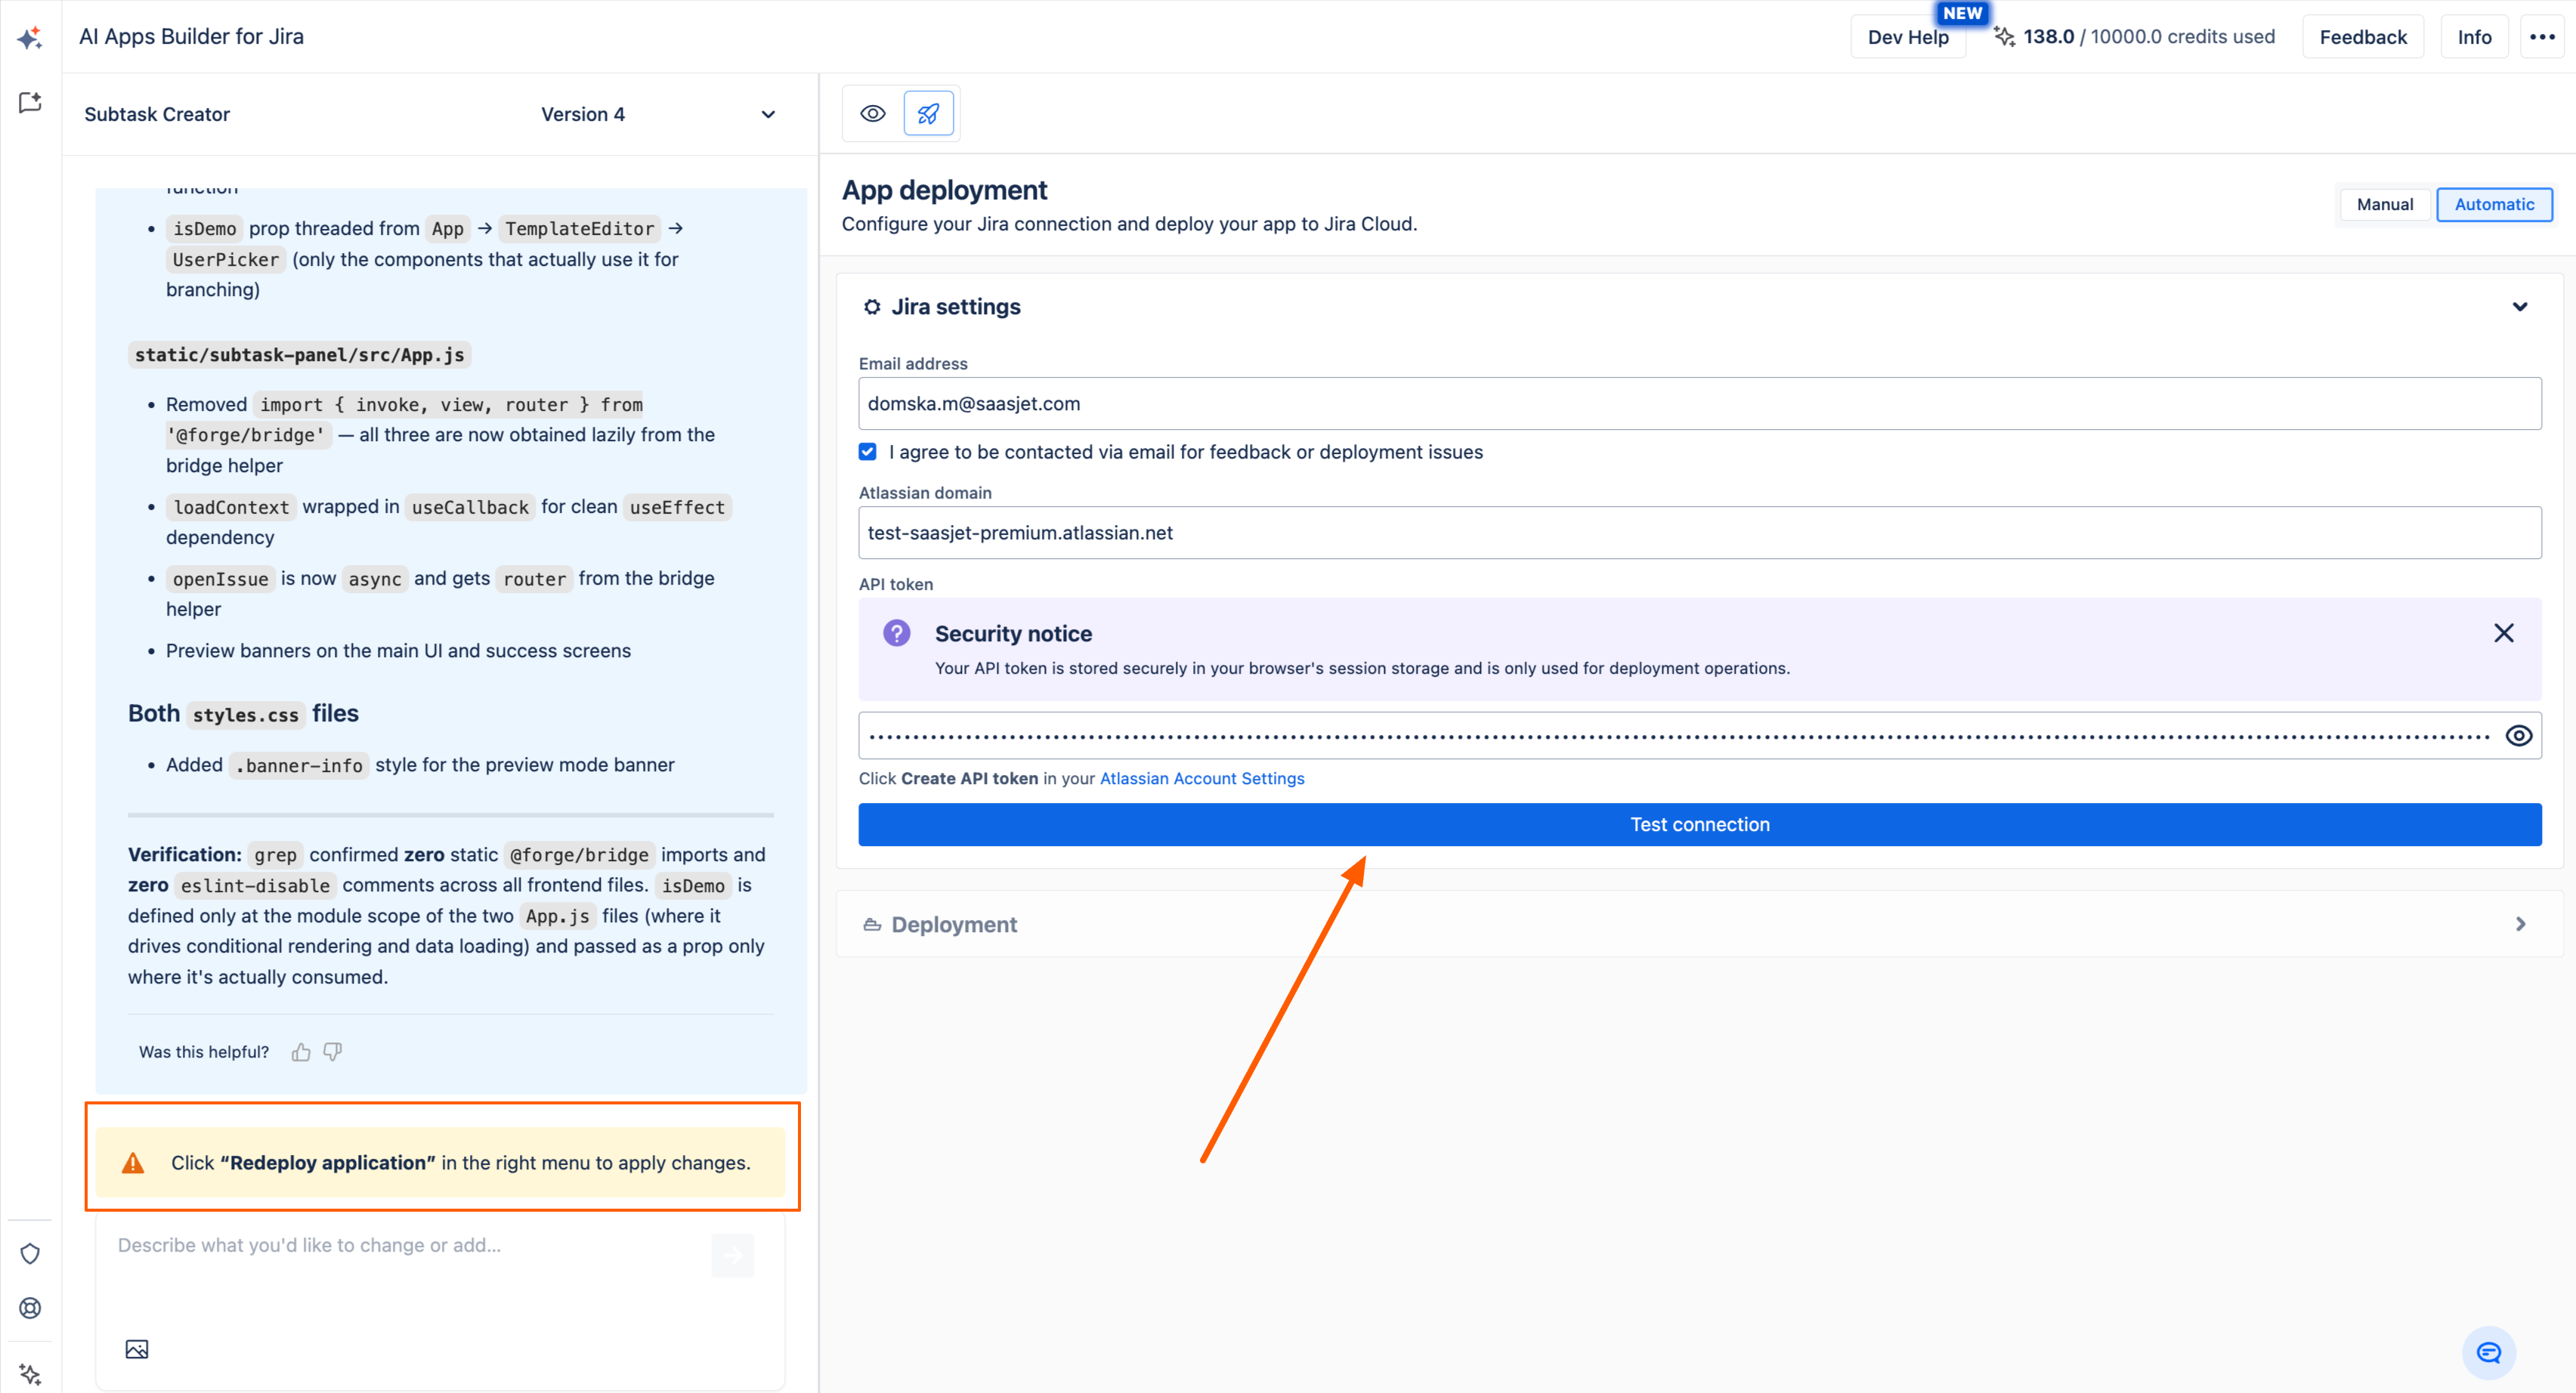The image size is (2576, 1393).
Task: Switch to the rocket deployment tab
Action: coord(928,113)
